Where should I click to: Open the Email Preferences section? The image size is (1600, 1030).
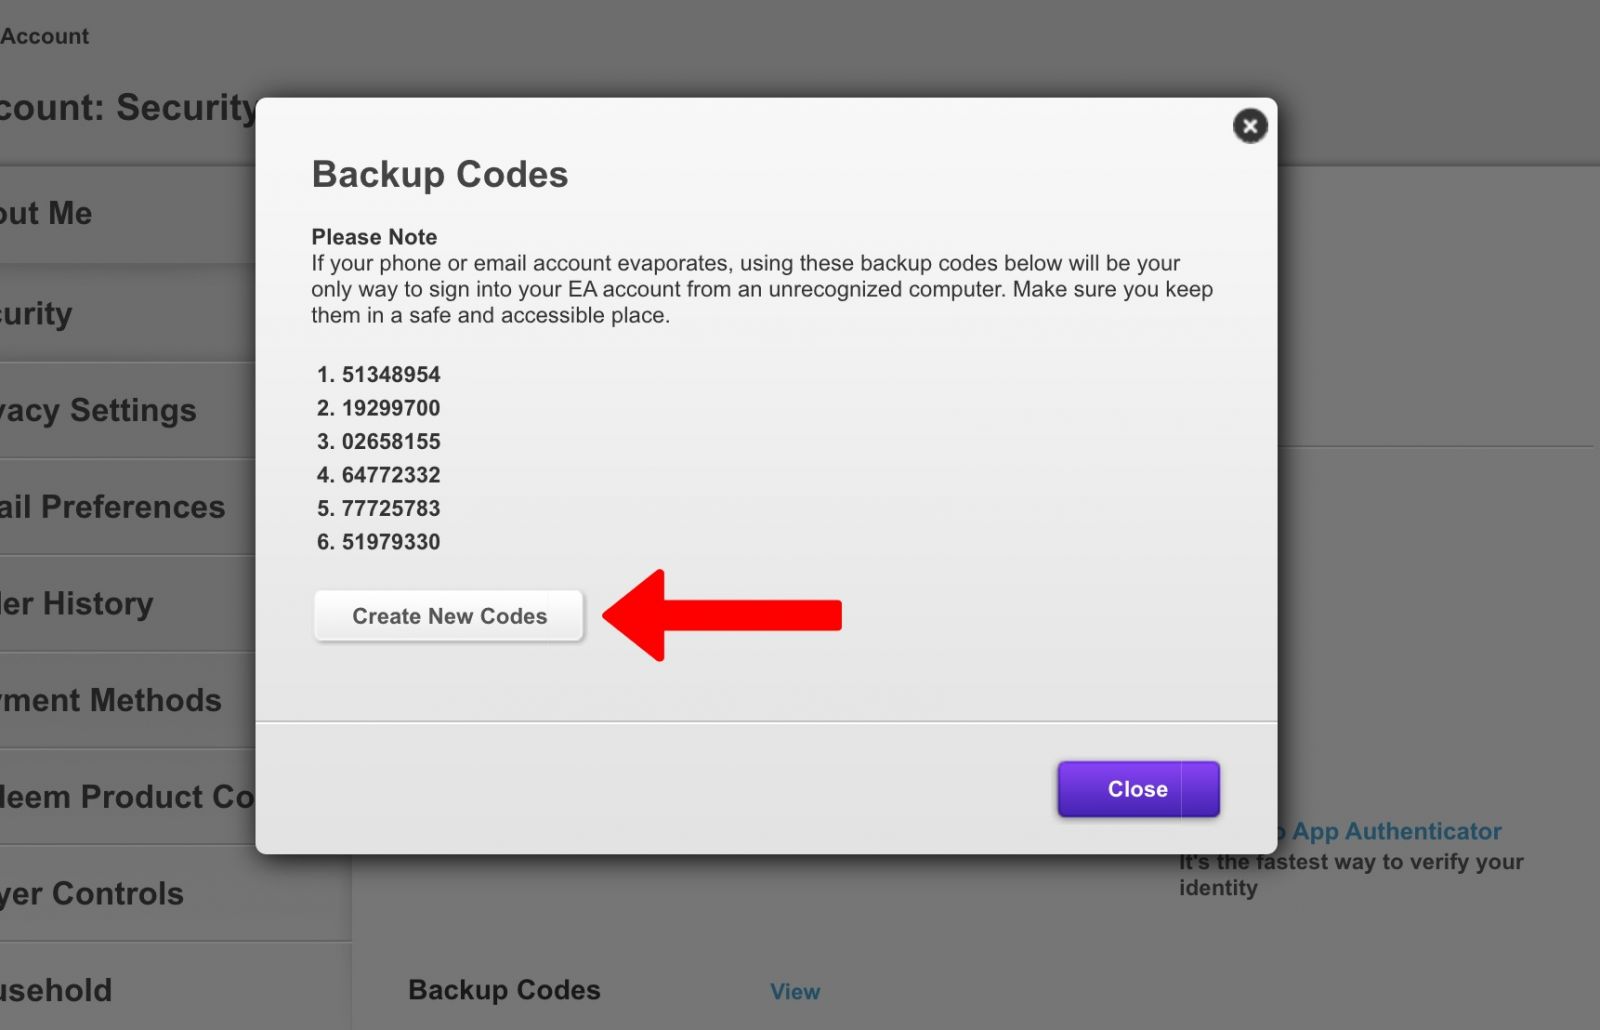tap(112, 507)
